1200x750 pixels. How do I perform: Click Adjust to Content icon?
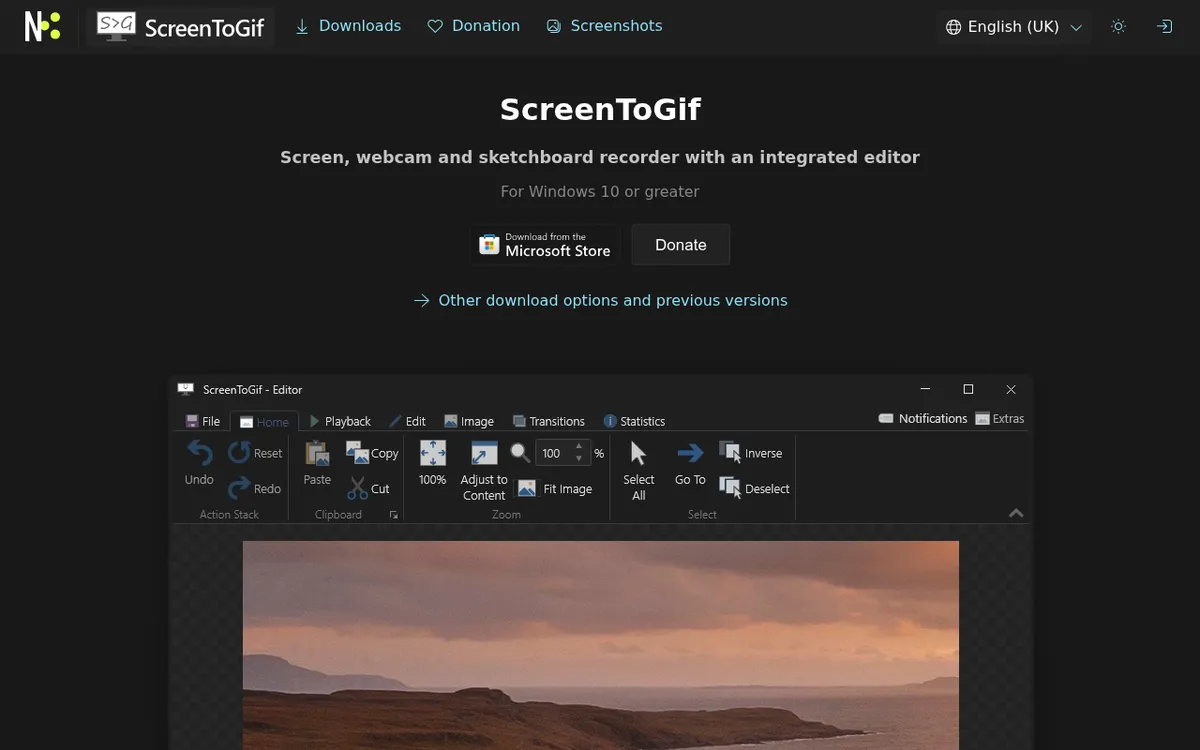click(484, 453)
